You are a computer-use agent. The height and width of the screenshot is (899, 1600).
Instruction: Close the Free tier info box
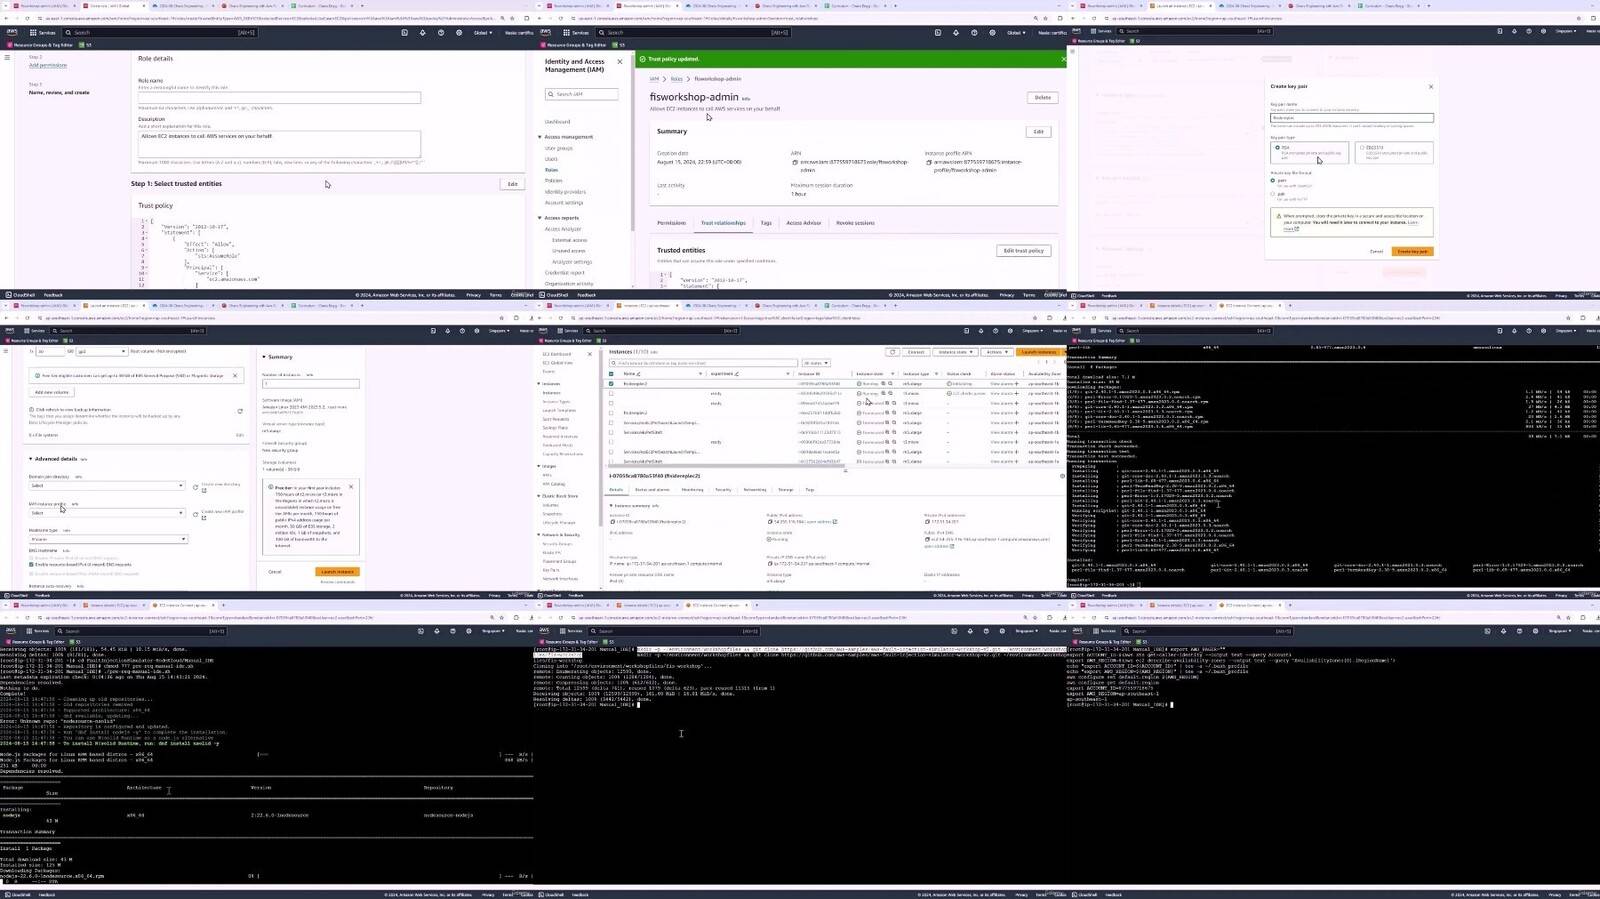pos(351,487)
